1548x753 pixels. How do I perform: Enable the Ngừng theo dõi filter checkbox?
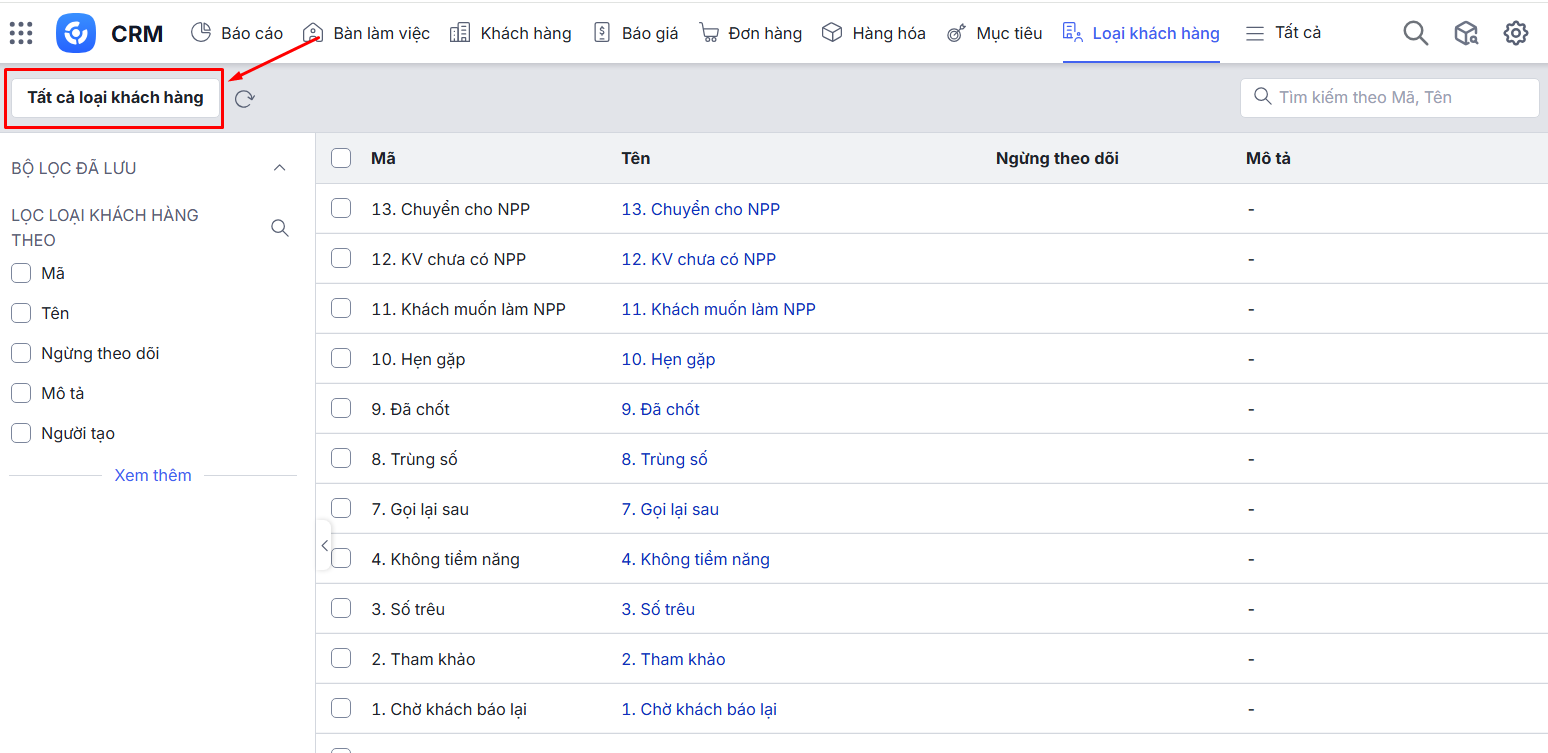21,353
